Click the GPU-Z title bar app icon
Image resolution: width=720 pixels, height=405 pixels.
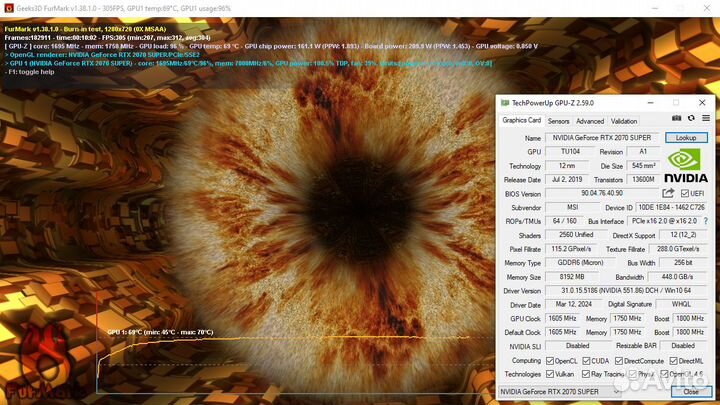(x=504, y=102)
